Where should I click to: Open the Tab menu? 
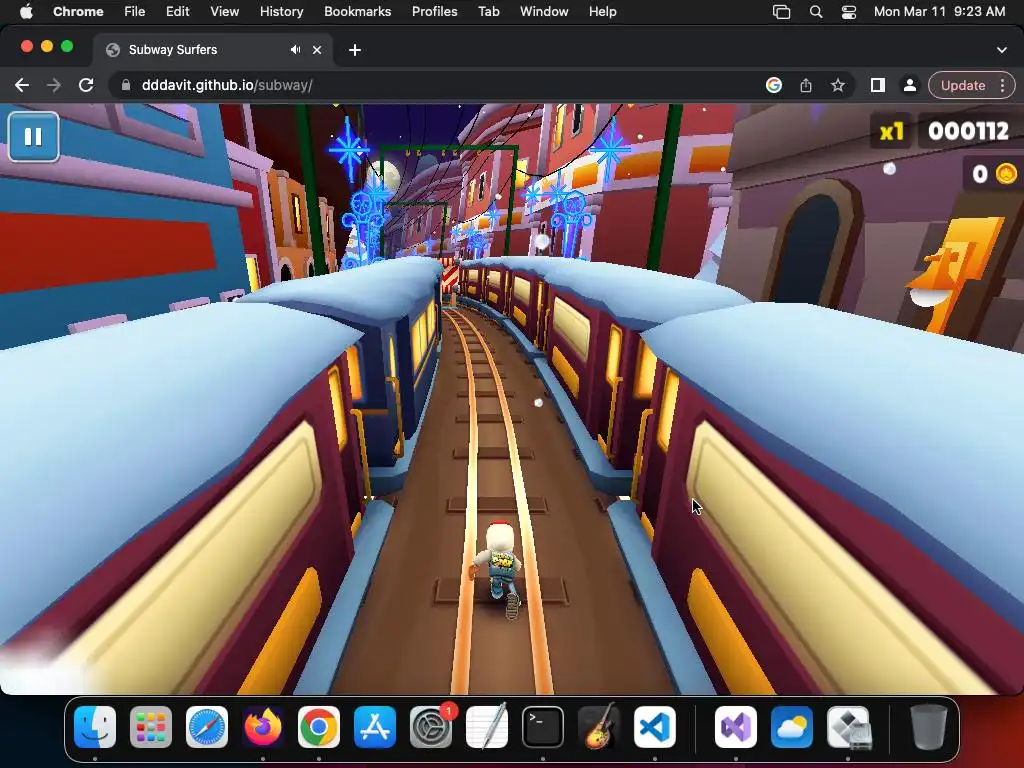[x=488, y=11]
